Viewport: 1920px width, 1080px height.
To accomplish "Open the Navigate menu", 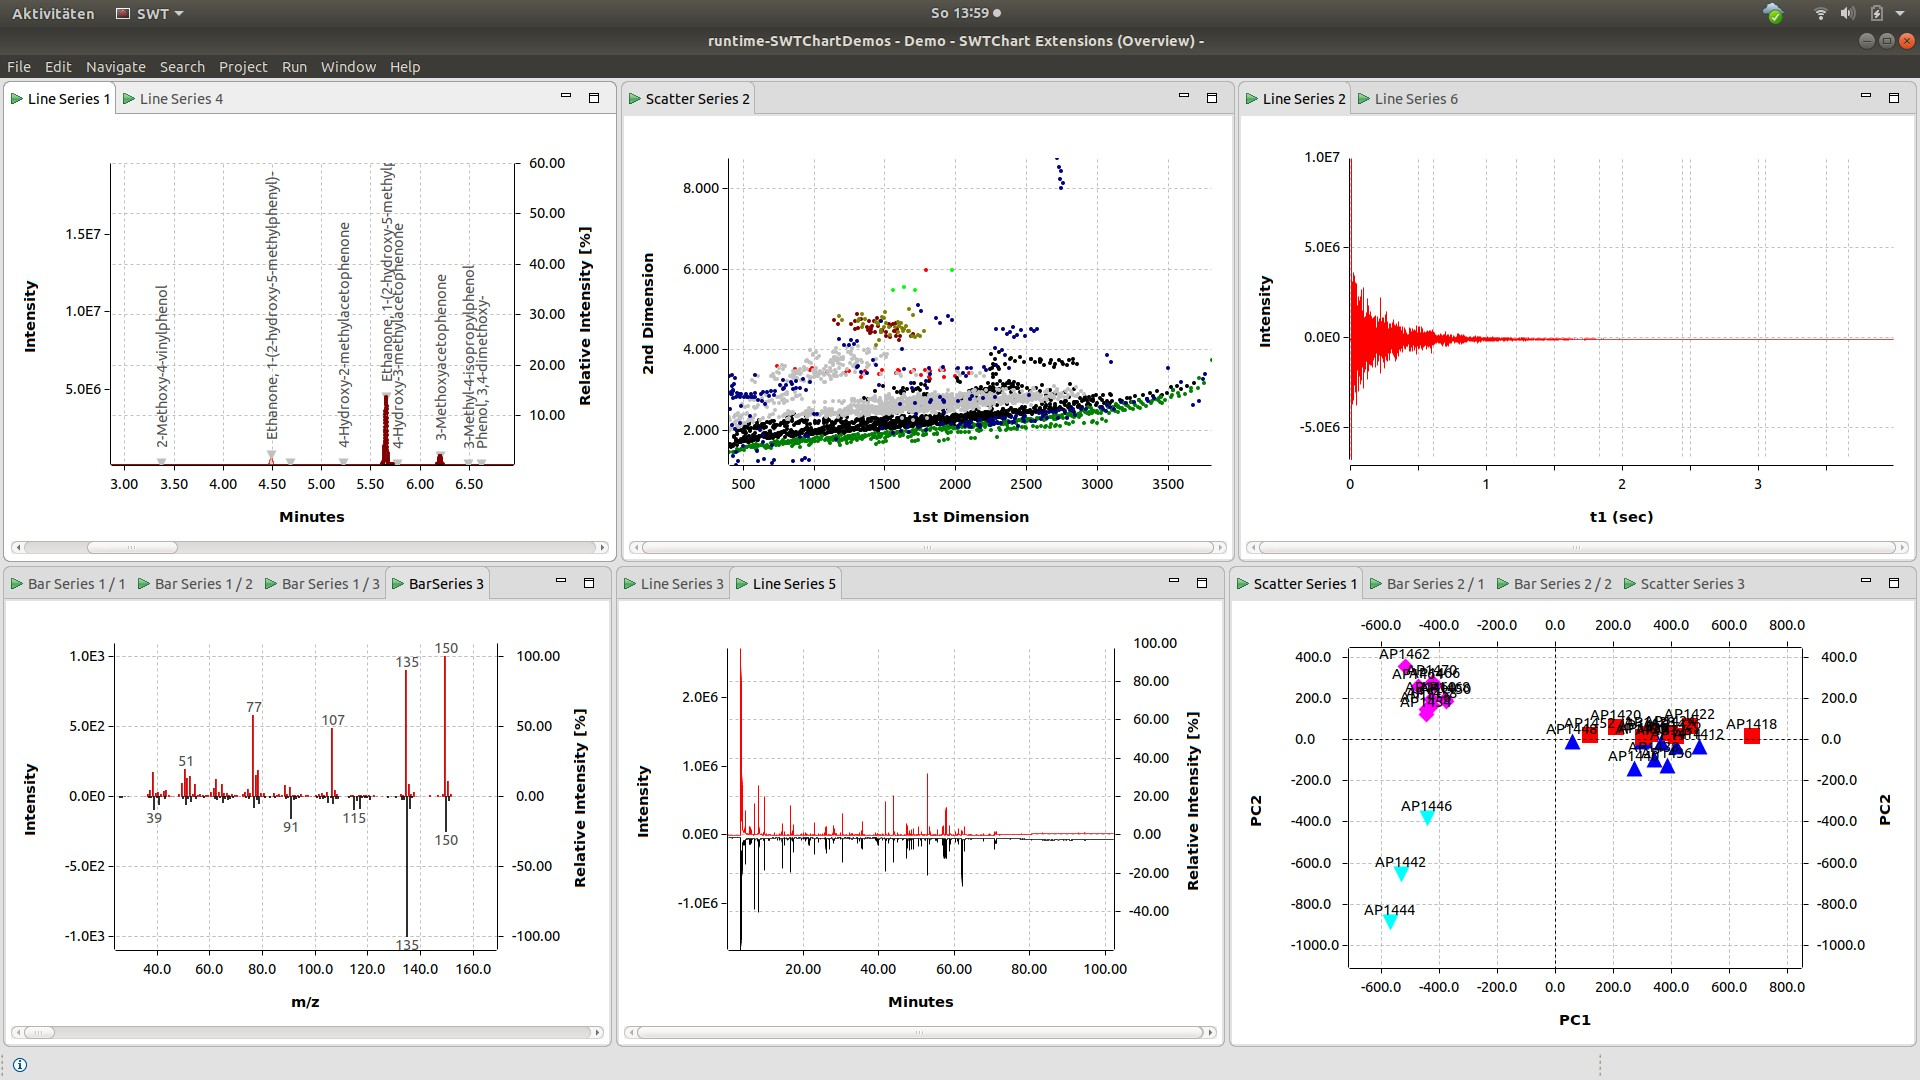I will tap(115, 67).
